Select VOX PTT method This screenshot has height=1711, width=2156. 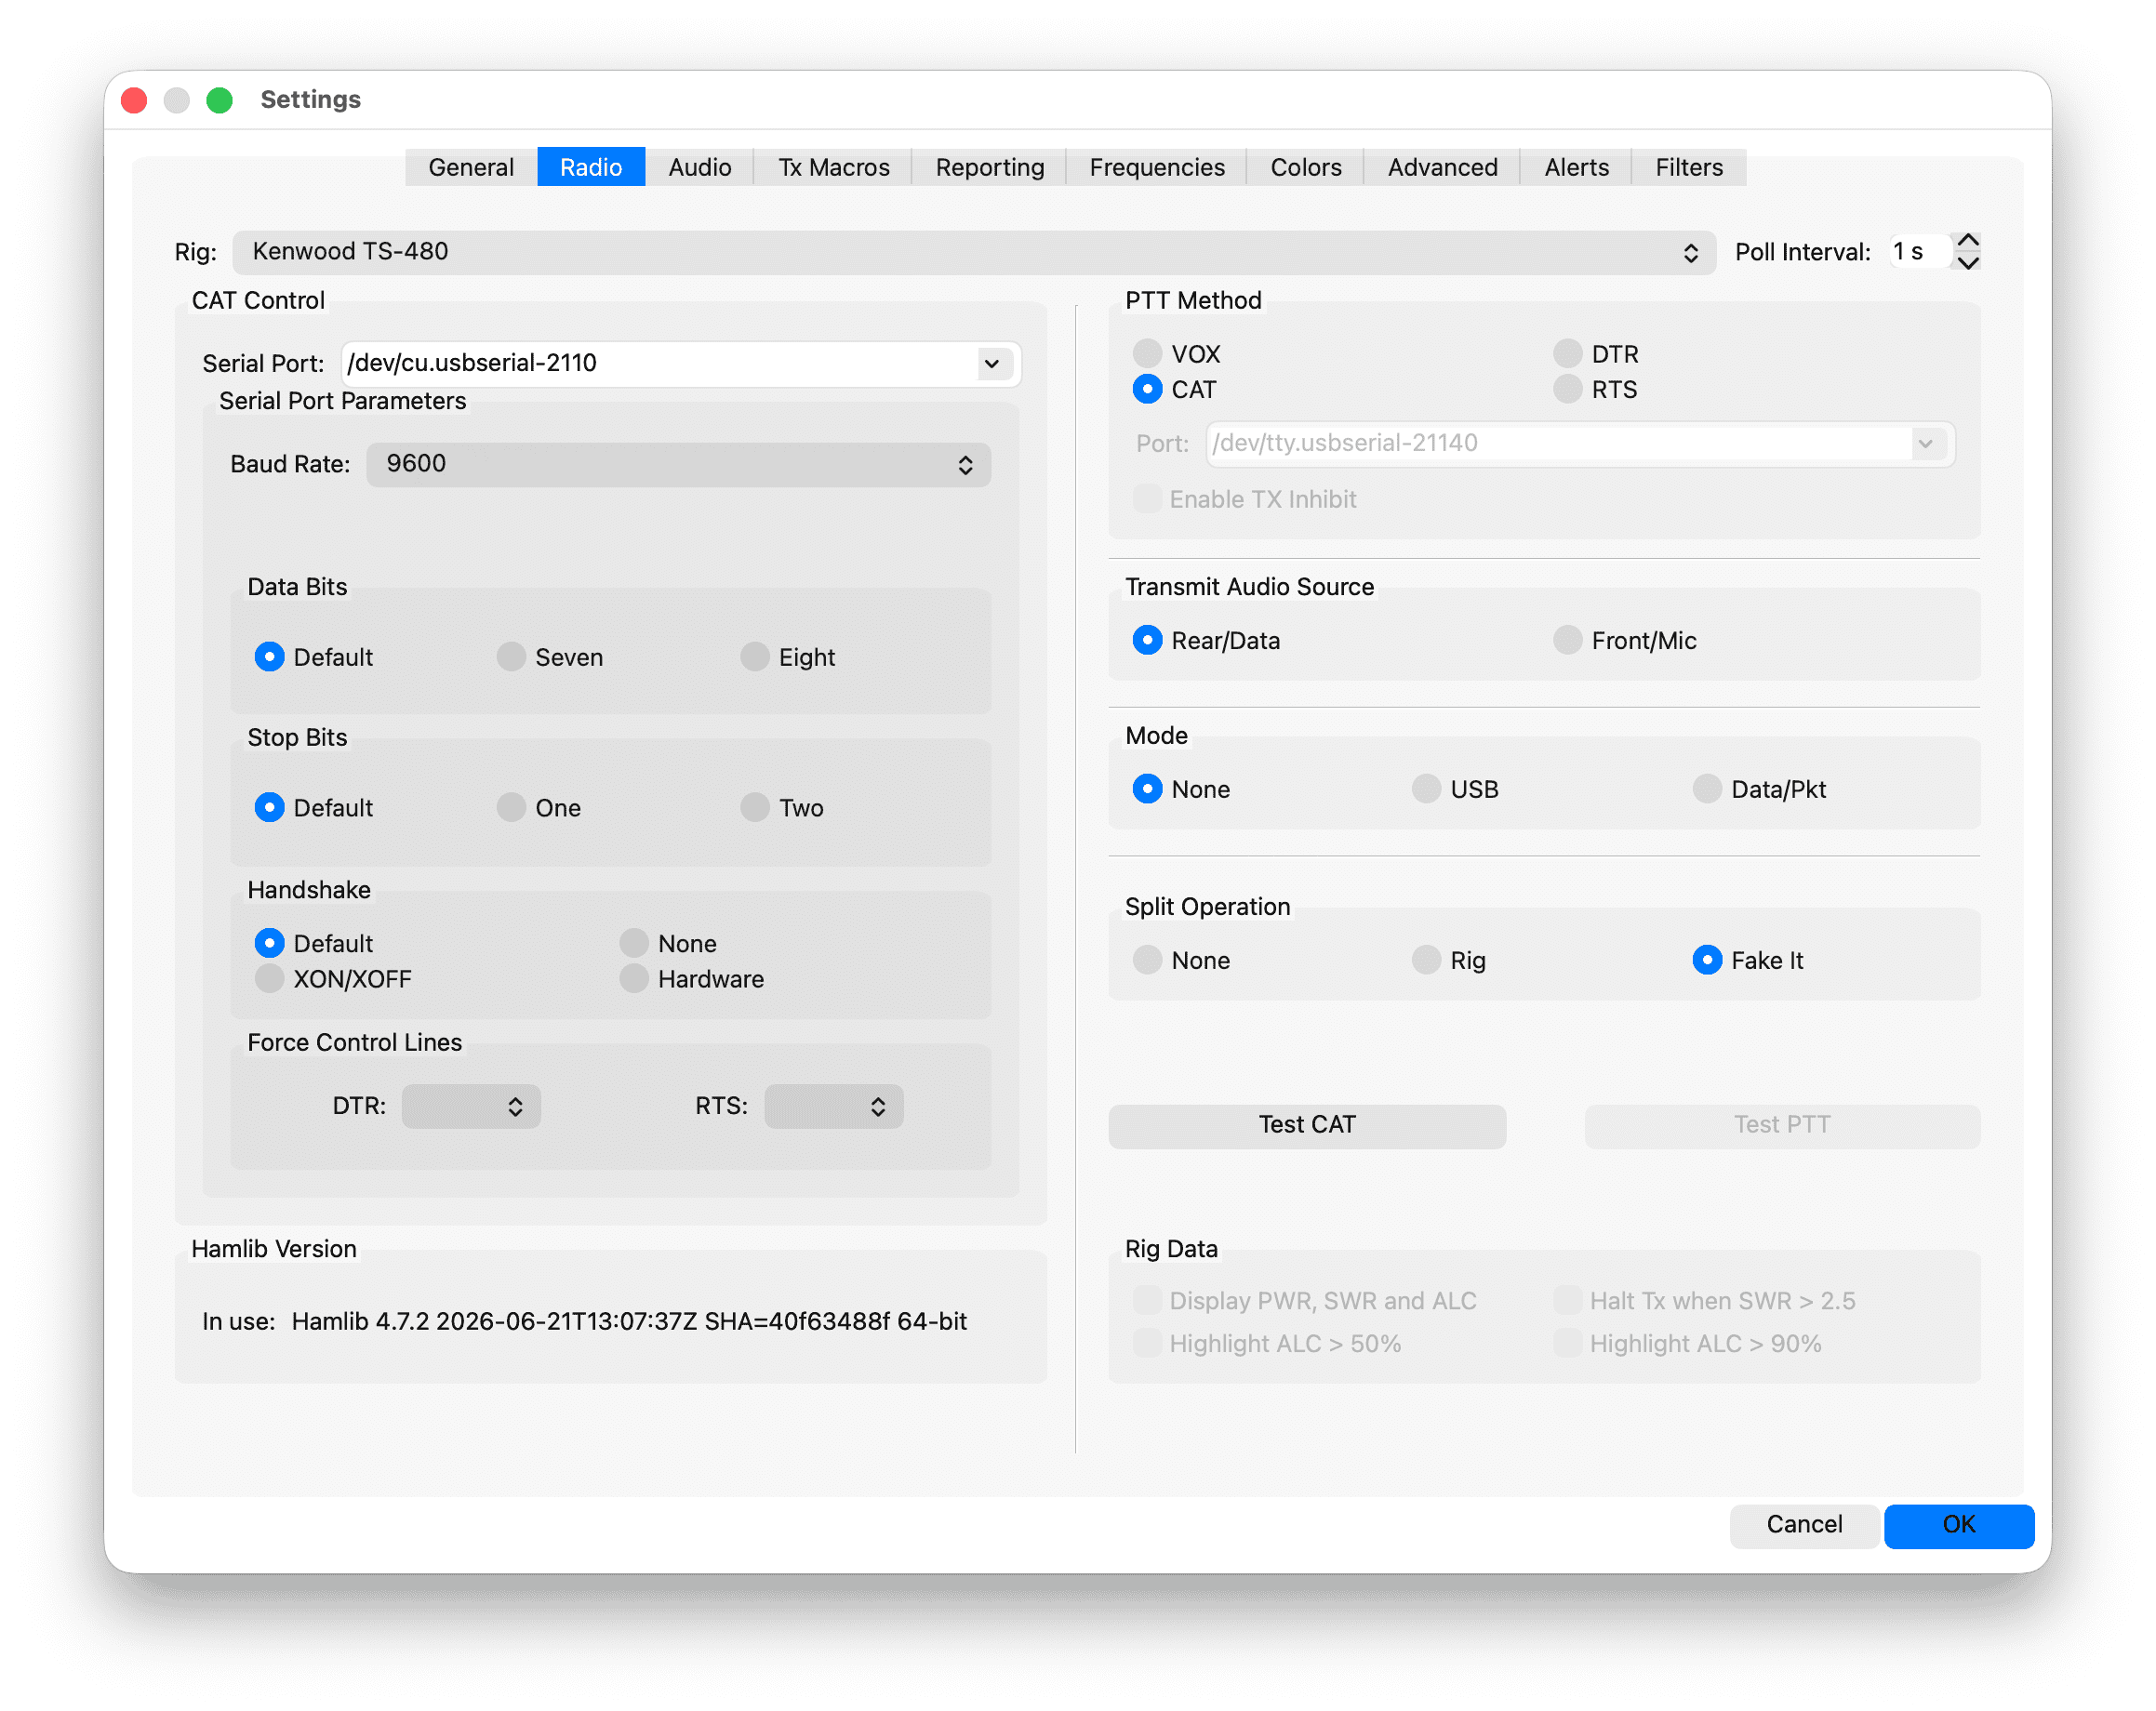point(1176,354)
